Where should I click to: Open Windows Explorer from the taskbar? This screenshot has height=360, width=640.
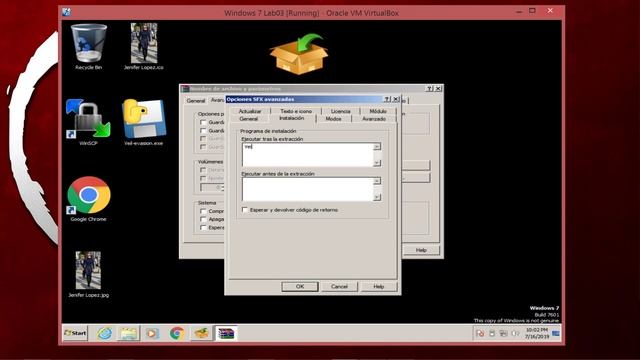pyautogui.click(x=129, y=333)
